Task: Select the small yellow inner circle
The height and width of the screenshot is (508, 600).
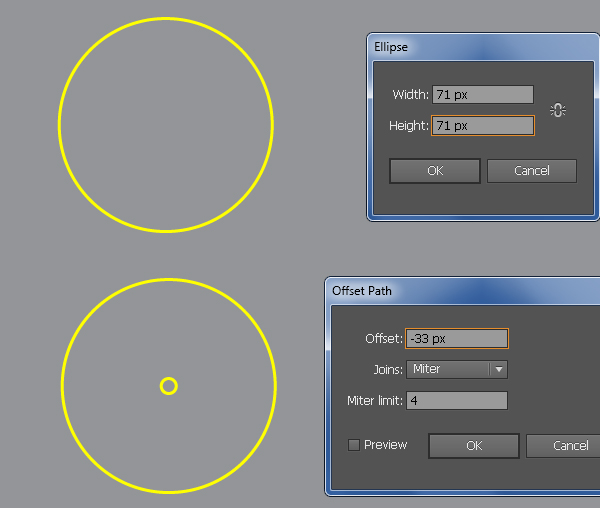Action: point(169,386)
